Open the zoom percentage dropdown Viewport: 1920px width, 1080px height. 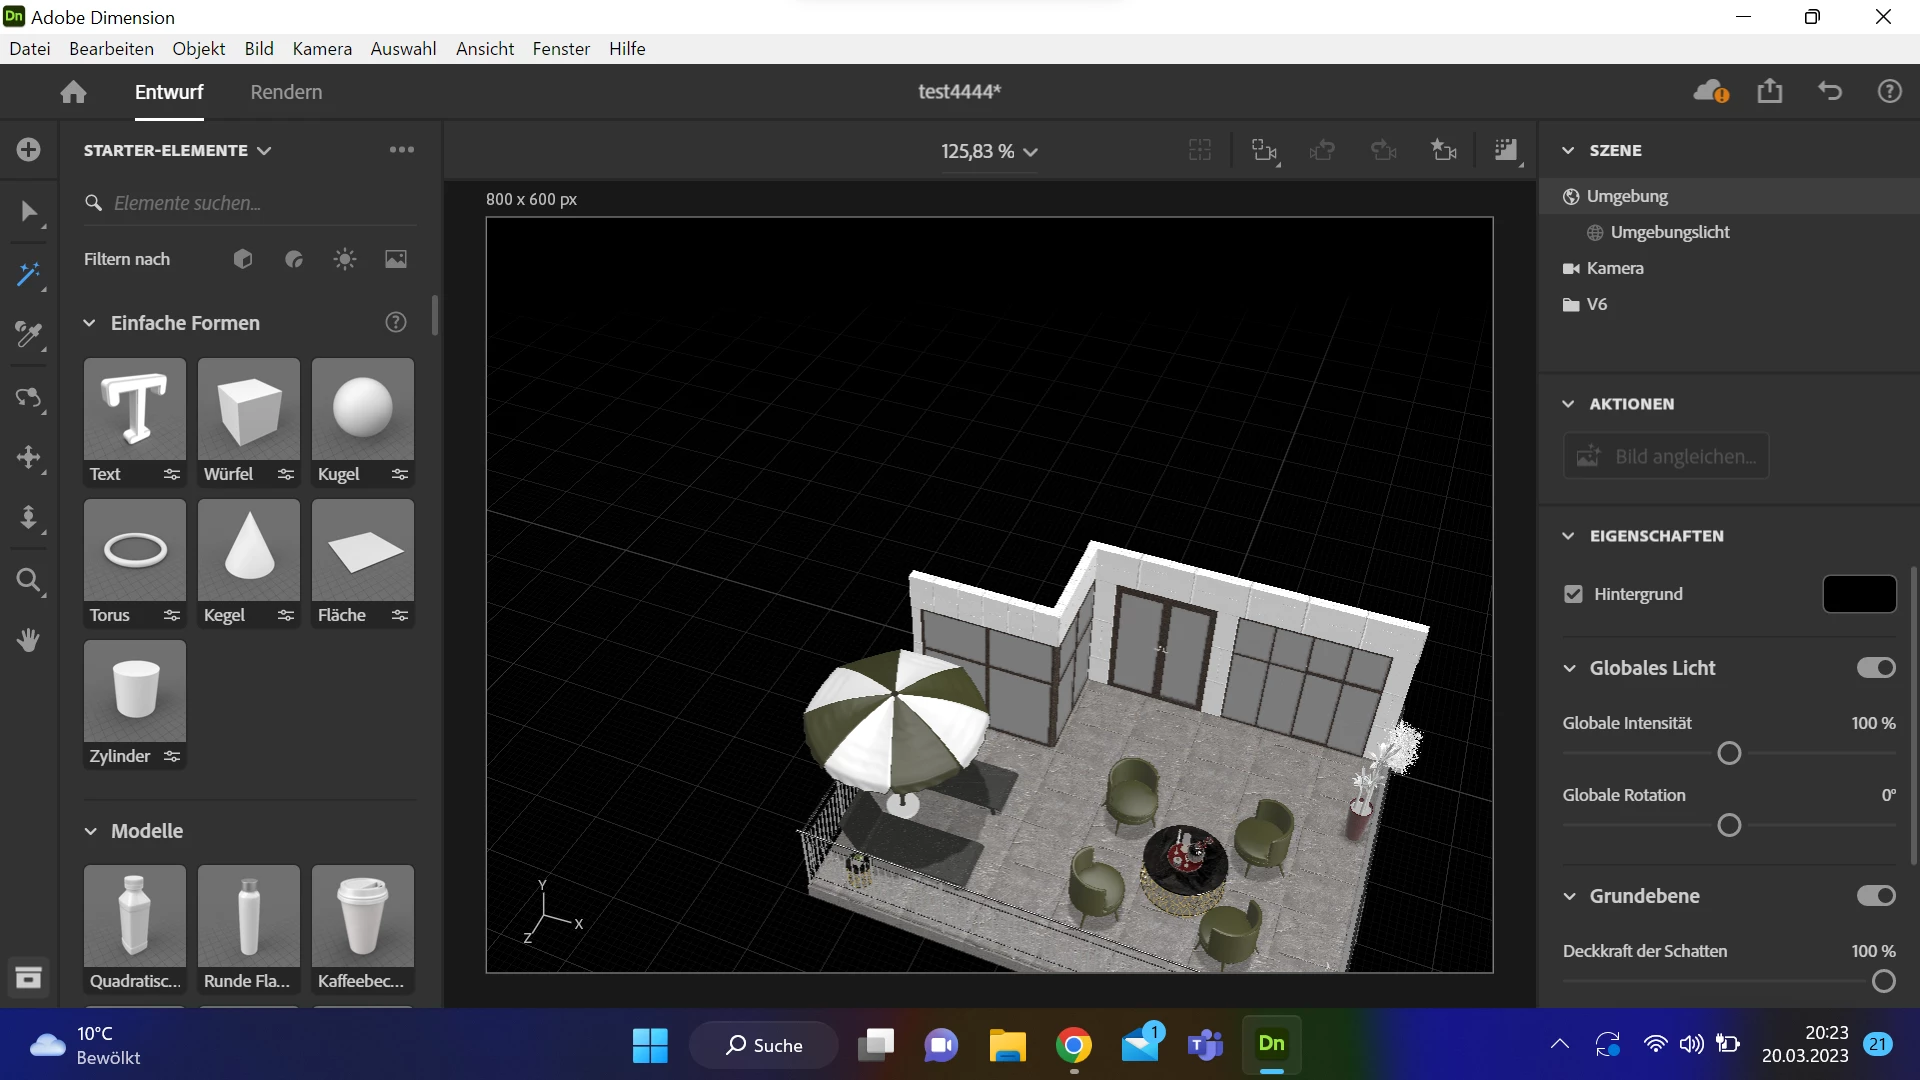(988, 151)
